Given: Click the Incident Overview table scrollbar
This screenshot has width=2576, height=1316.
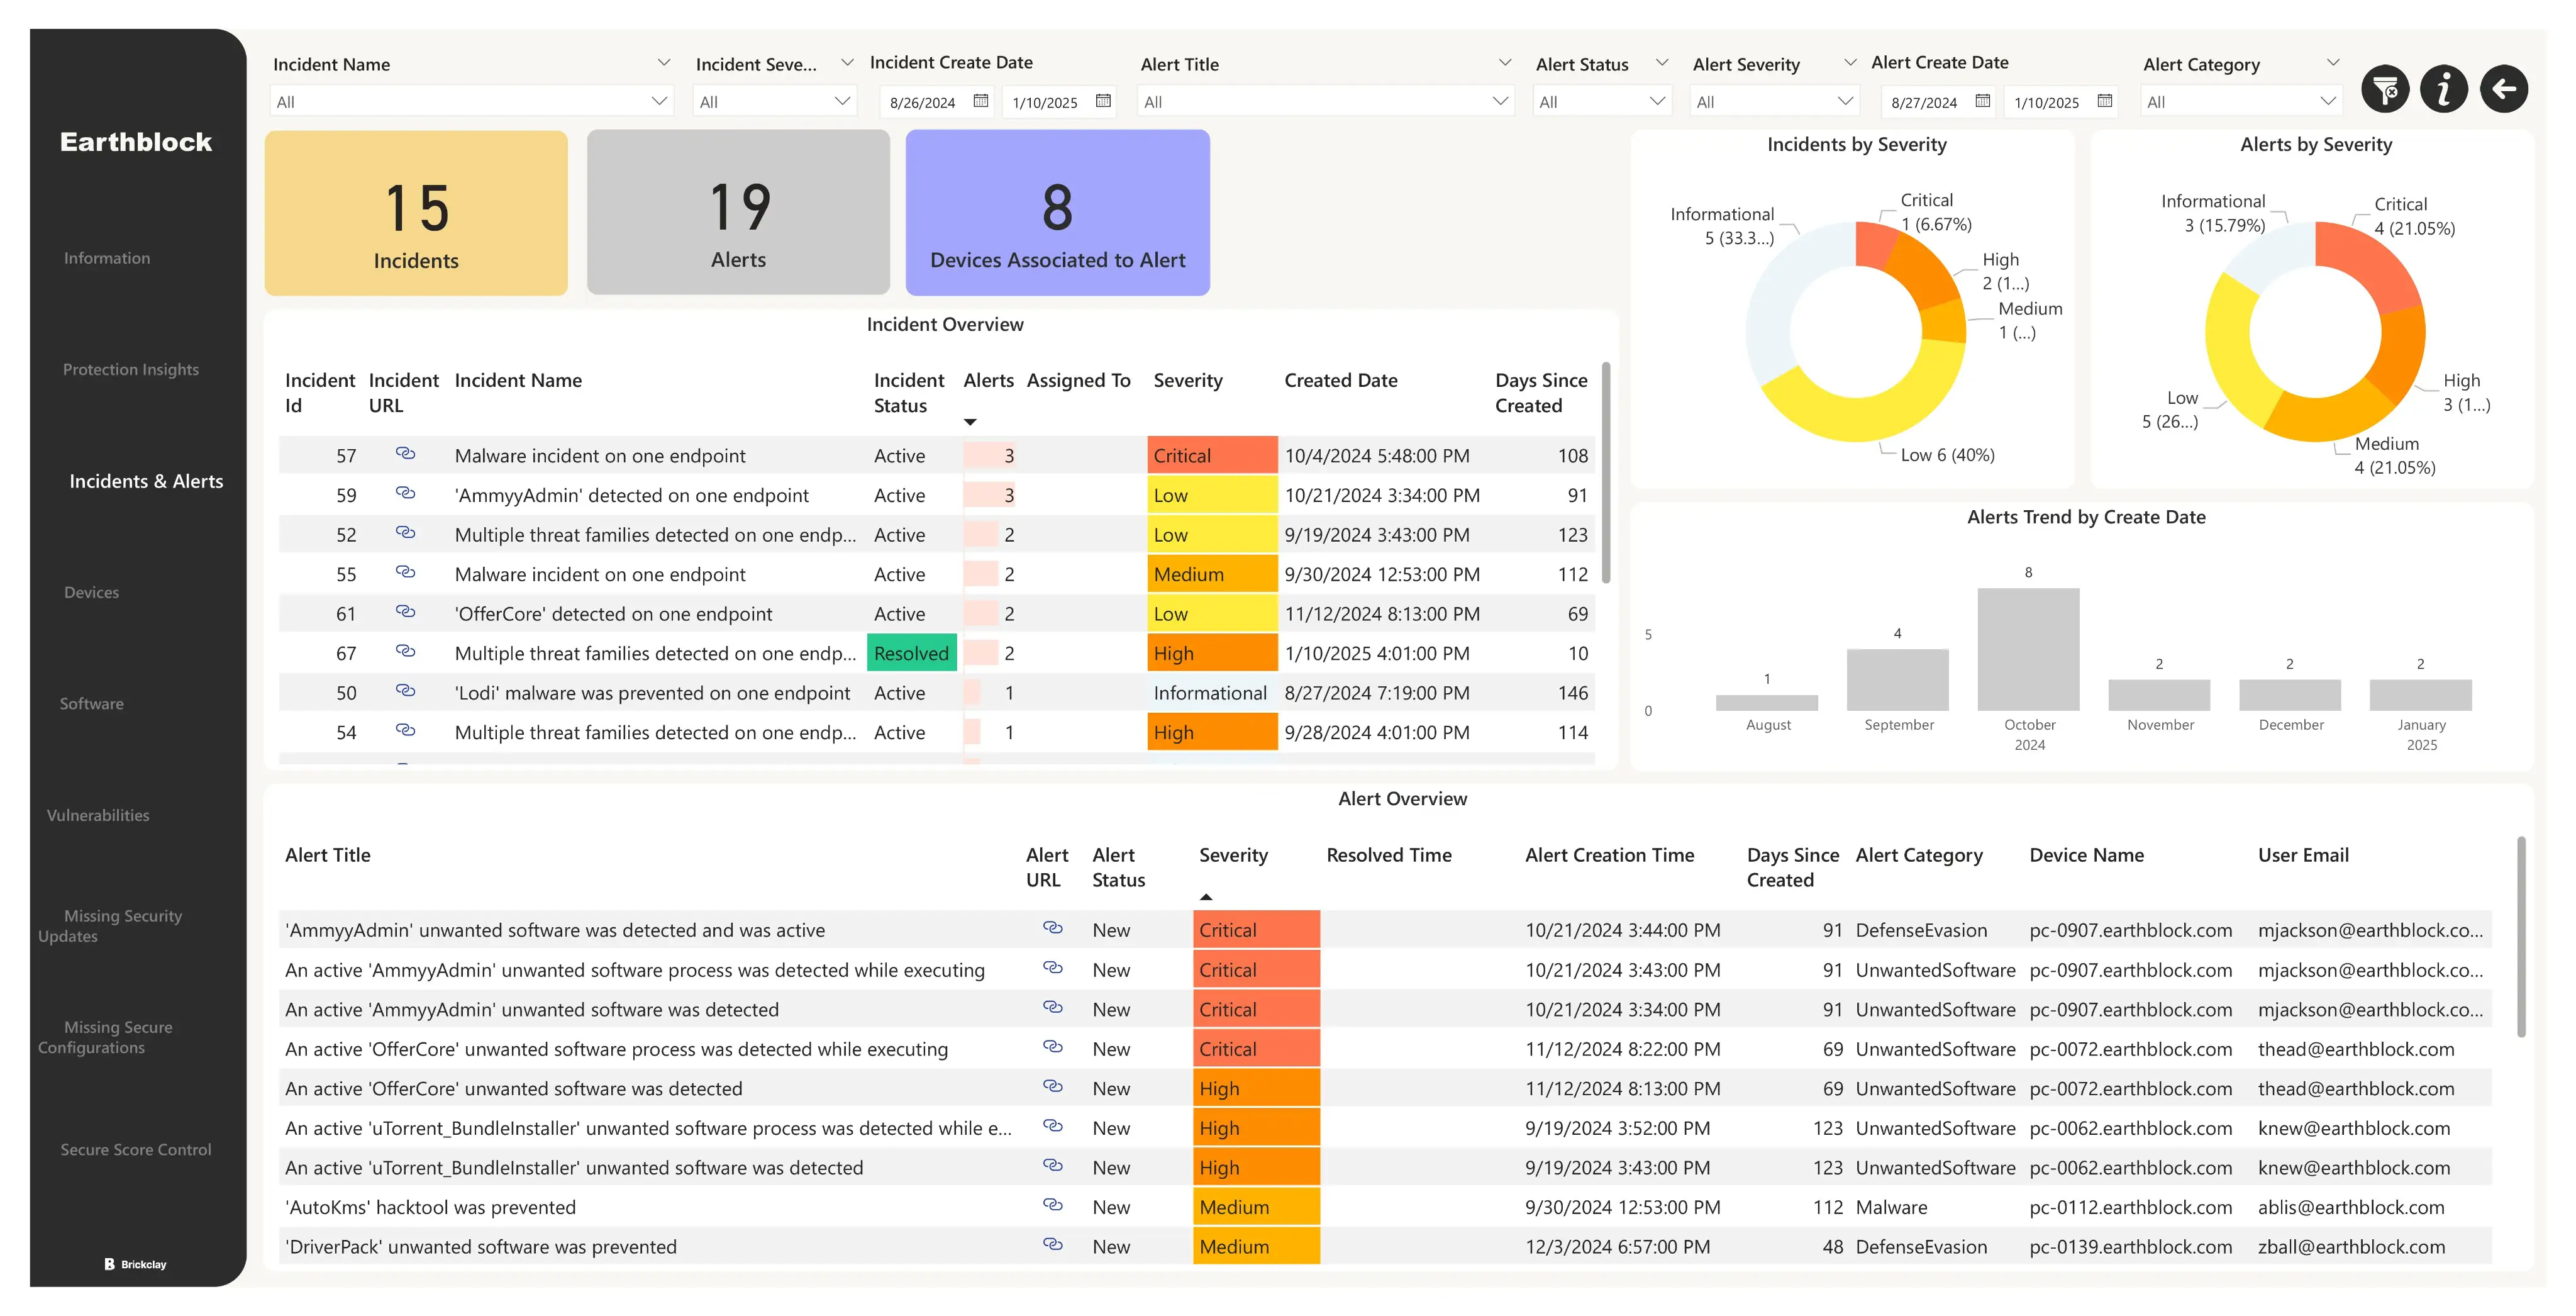Looking at the screenshot, I should tap(1606, 472).
